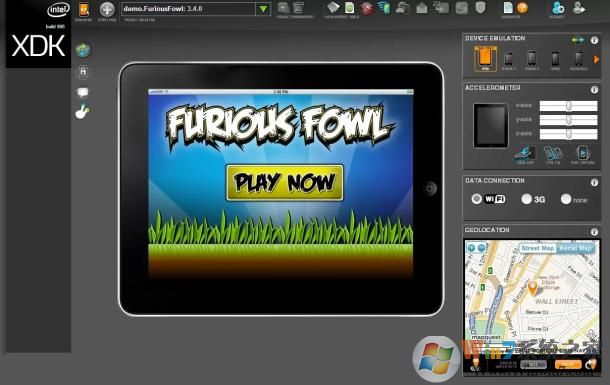Image resolution: width=610 pixels, height=385 pixels.
Task: Click the Start New project plus icon
Action: click(107, 9)
